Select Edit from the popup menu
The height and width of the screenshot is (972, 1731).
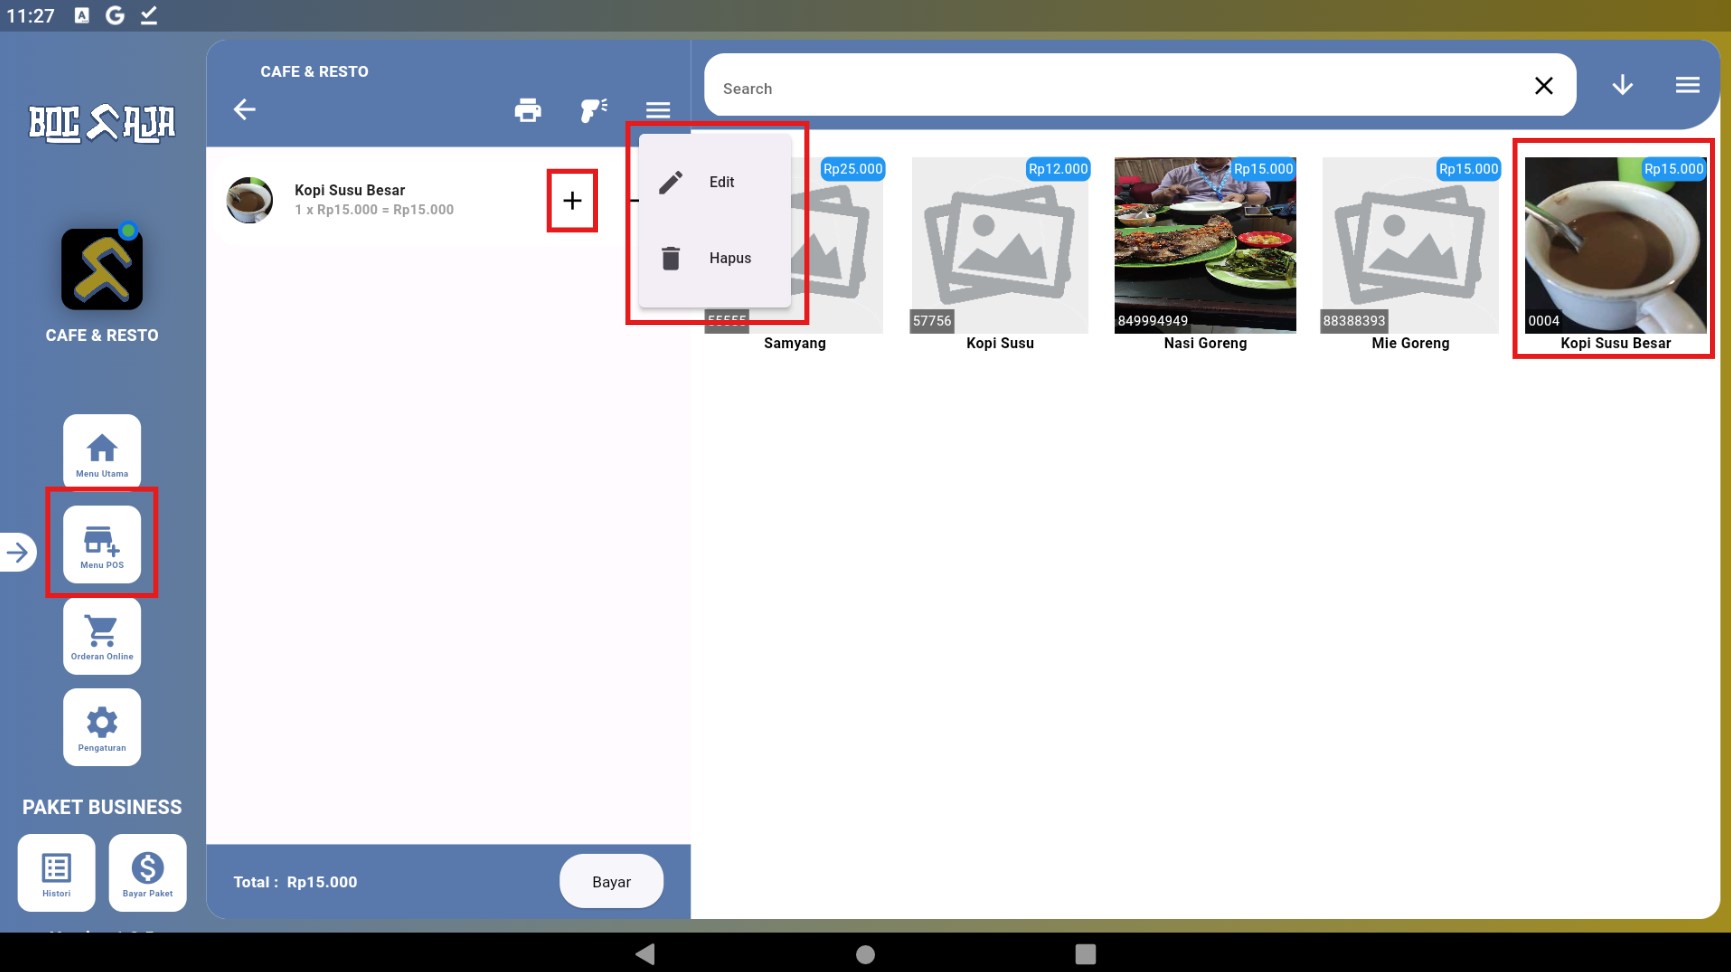pyautogui.click(x=715, y=182)
